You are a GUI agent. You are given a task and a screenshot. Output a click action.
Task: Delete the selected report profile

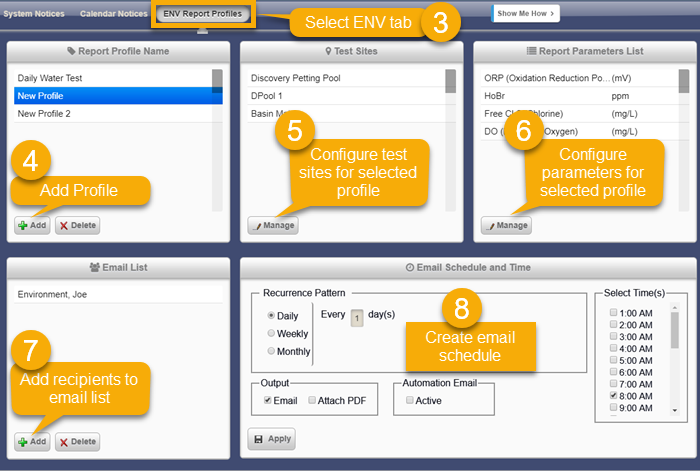pos(78,225)
